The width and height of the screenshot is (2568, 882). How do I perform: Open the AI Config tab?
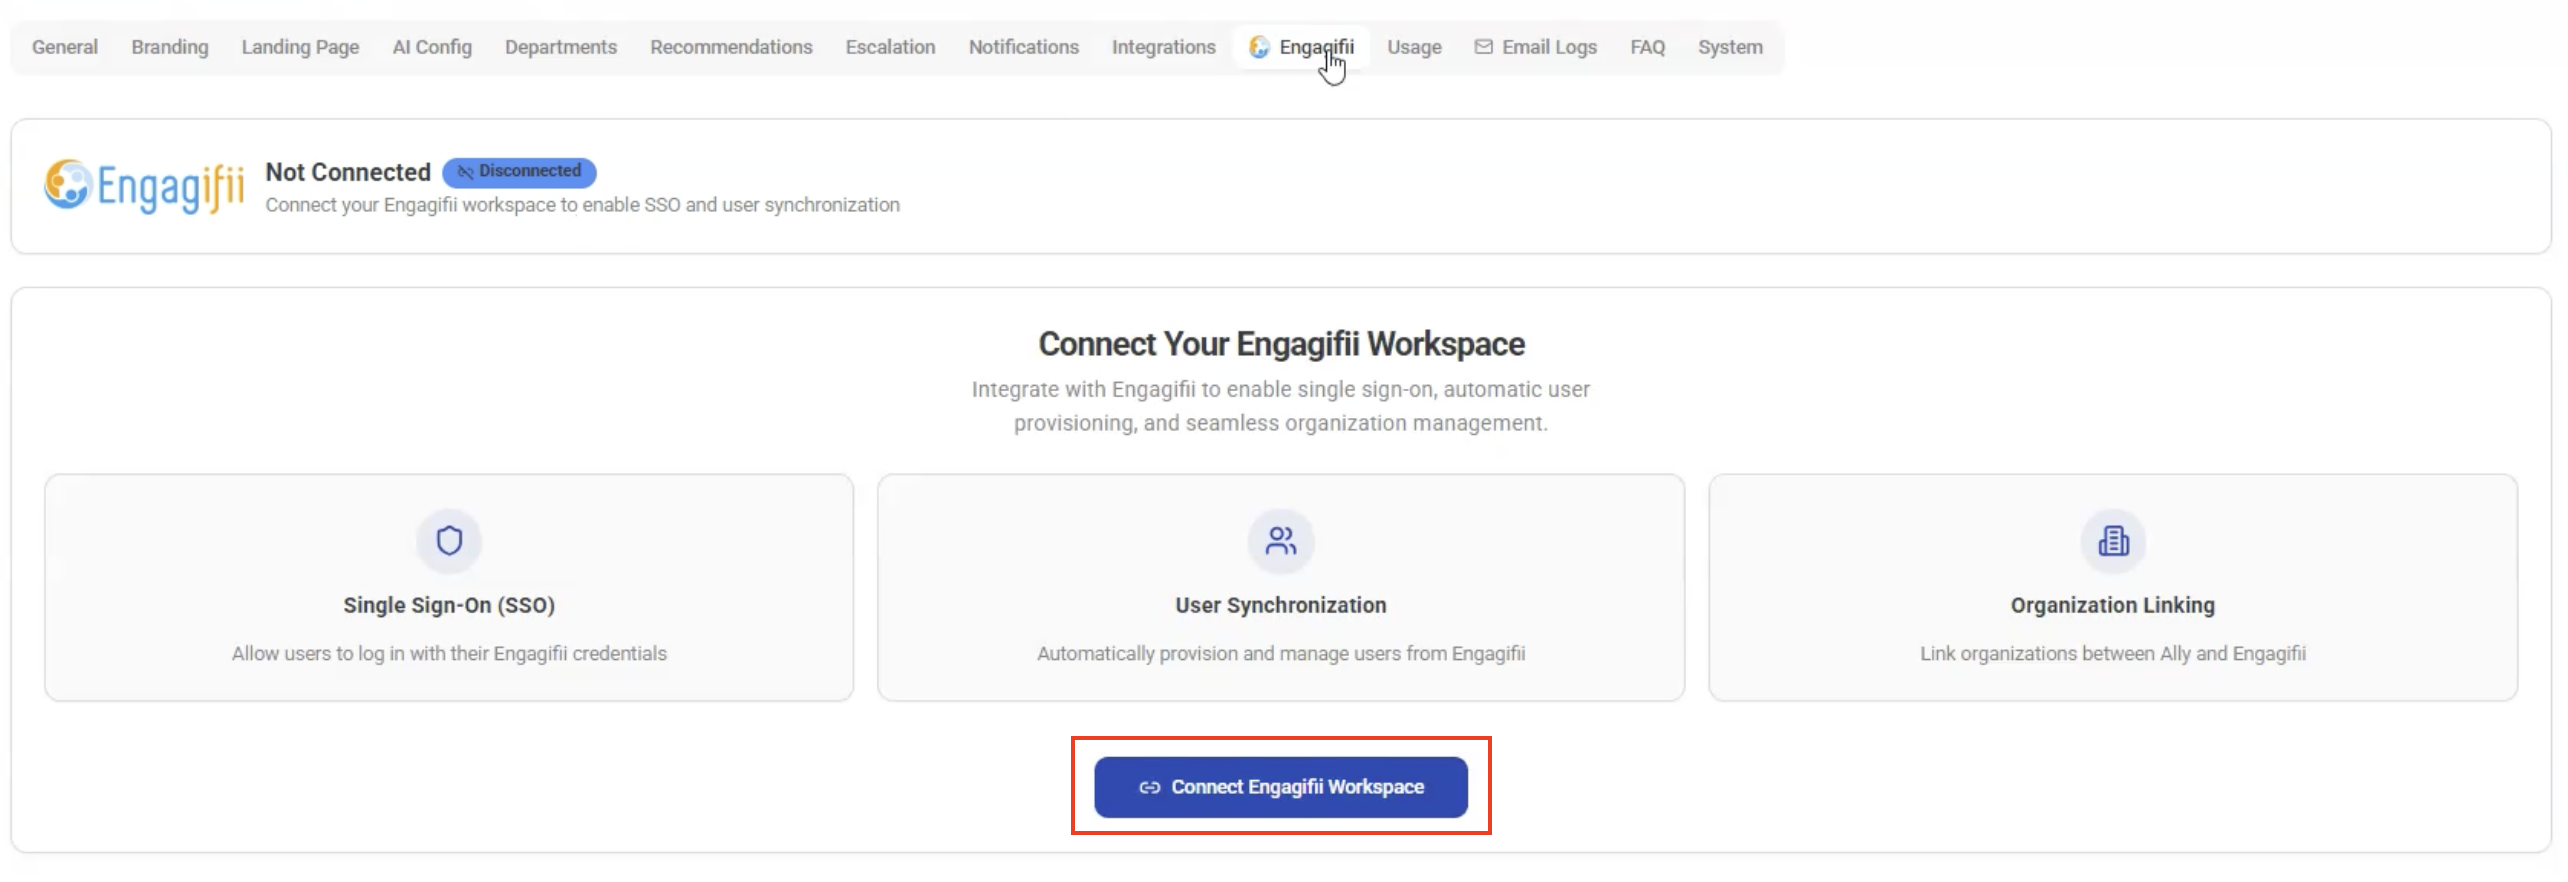pos(432,47)
